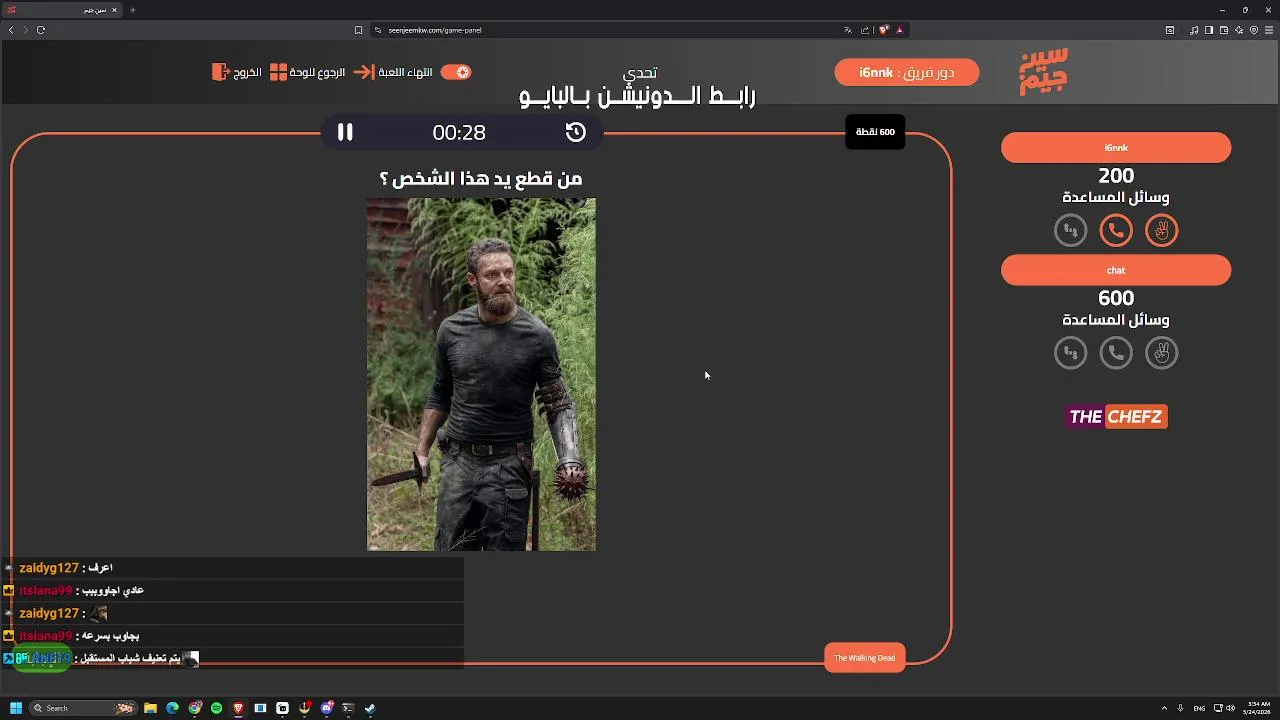Screen dimensions: 1280x720
Task: Show hidden system tray icons chevron
Action: click(1164, 708)
